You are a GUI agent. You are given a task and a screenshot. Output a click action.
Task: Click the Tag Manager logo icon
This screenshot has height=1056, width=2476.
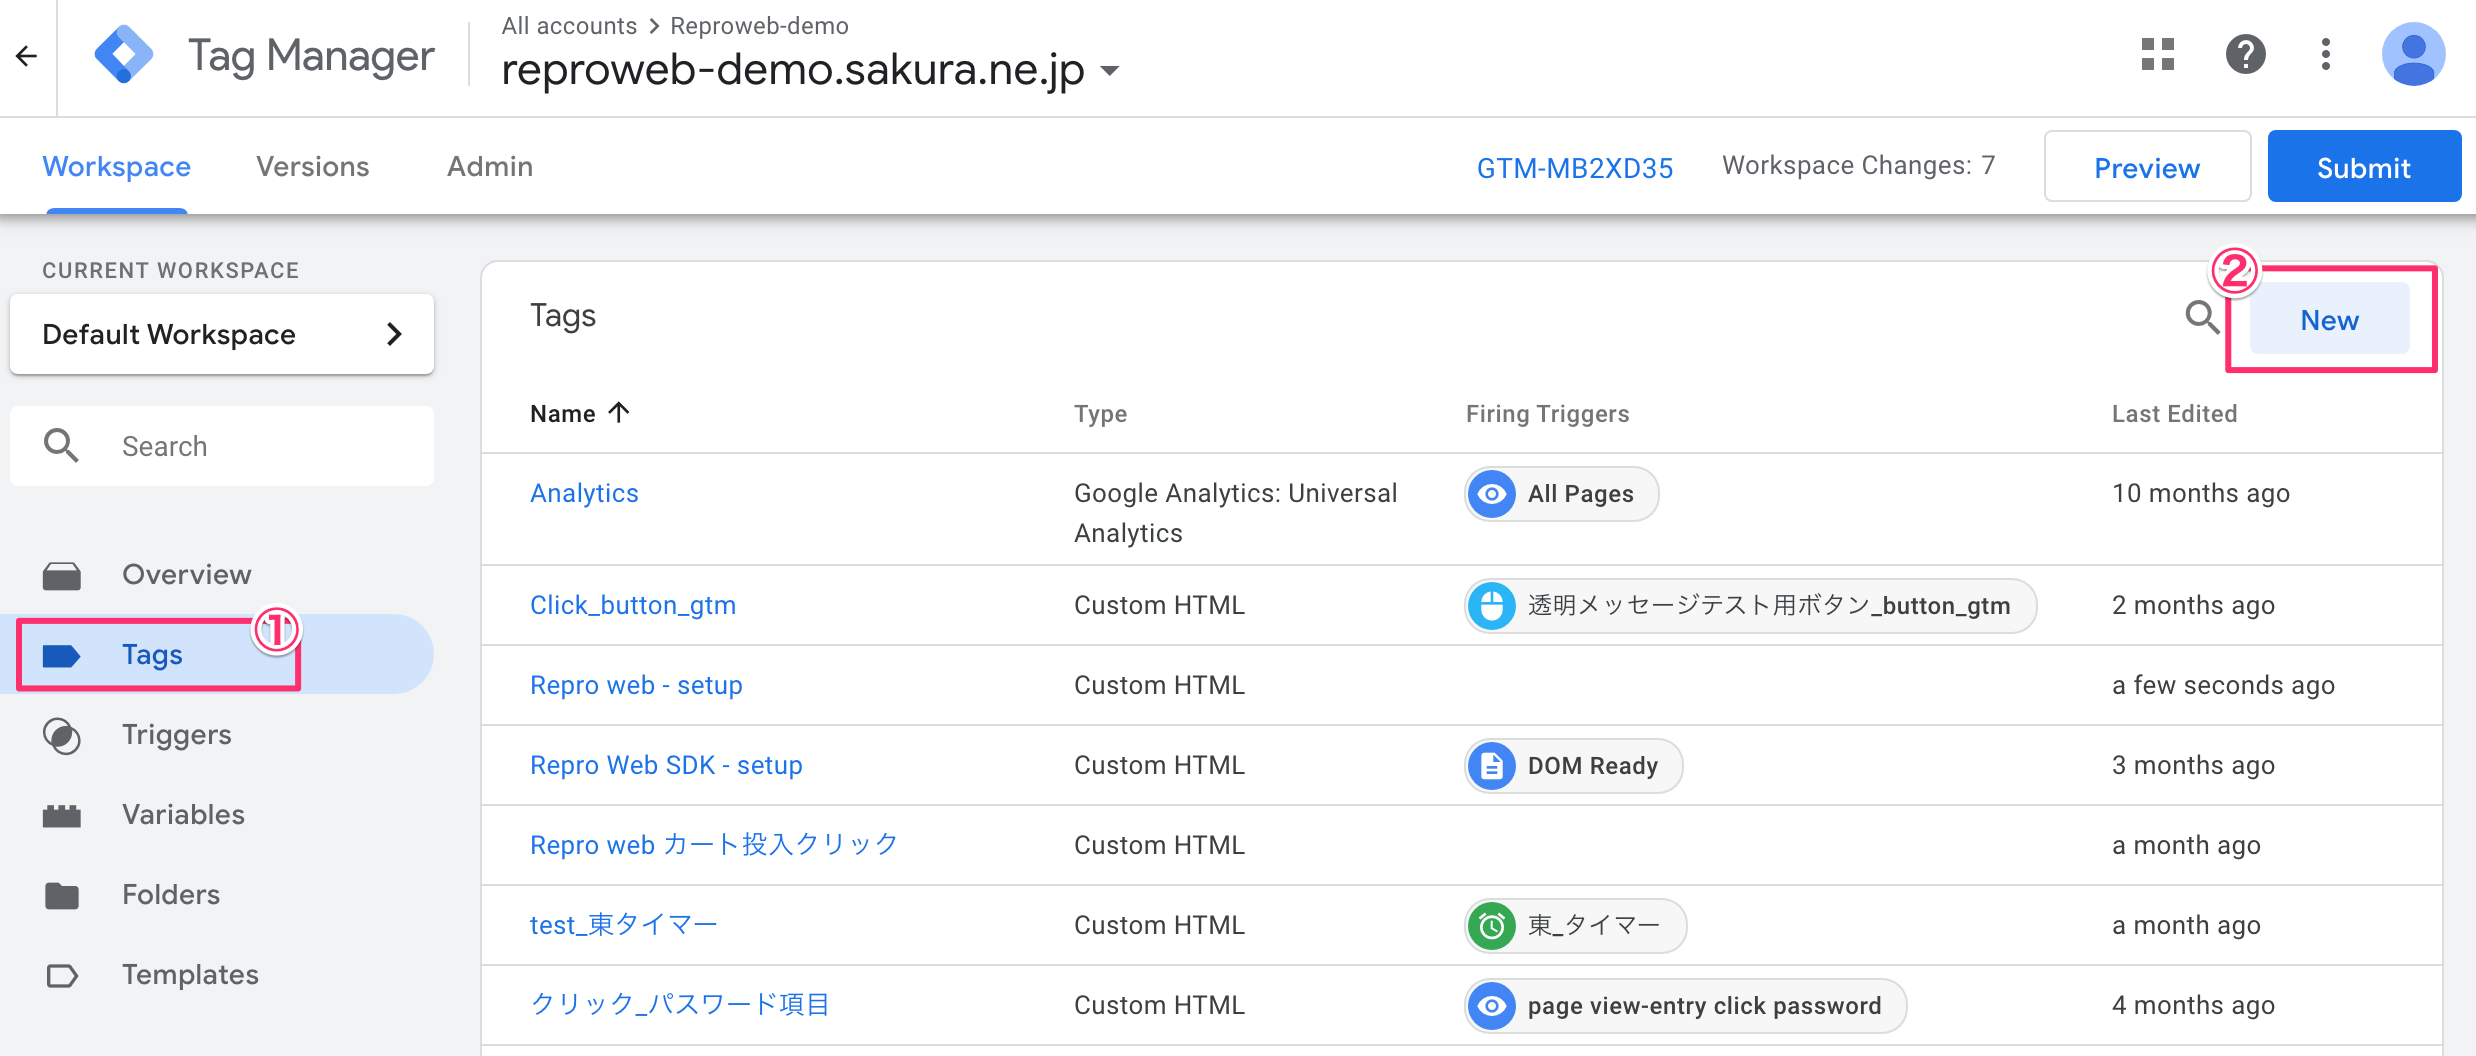coord(124,55)
